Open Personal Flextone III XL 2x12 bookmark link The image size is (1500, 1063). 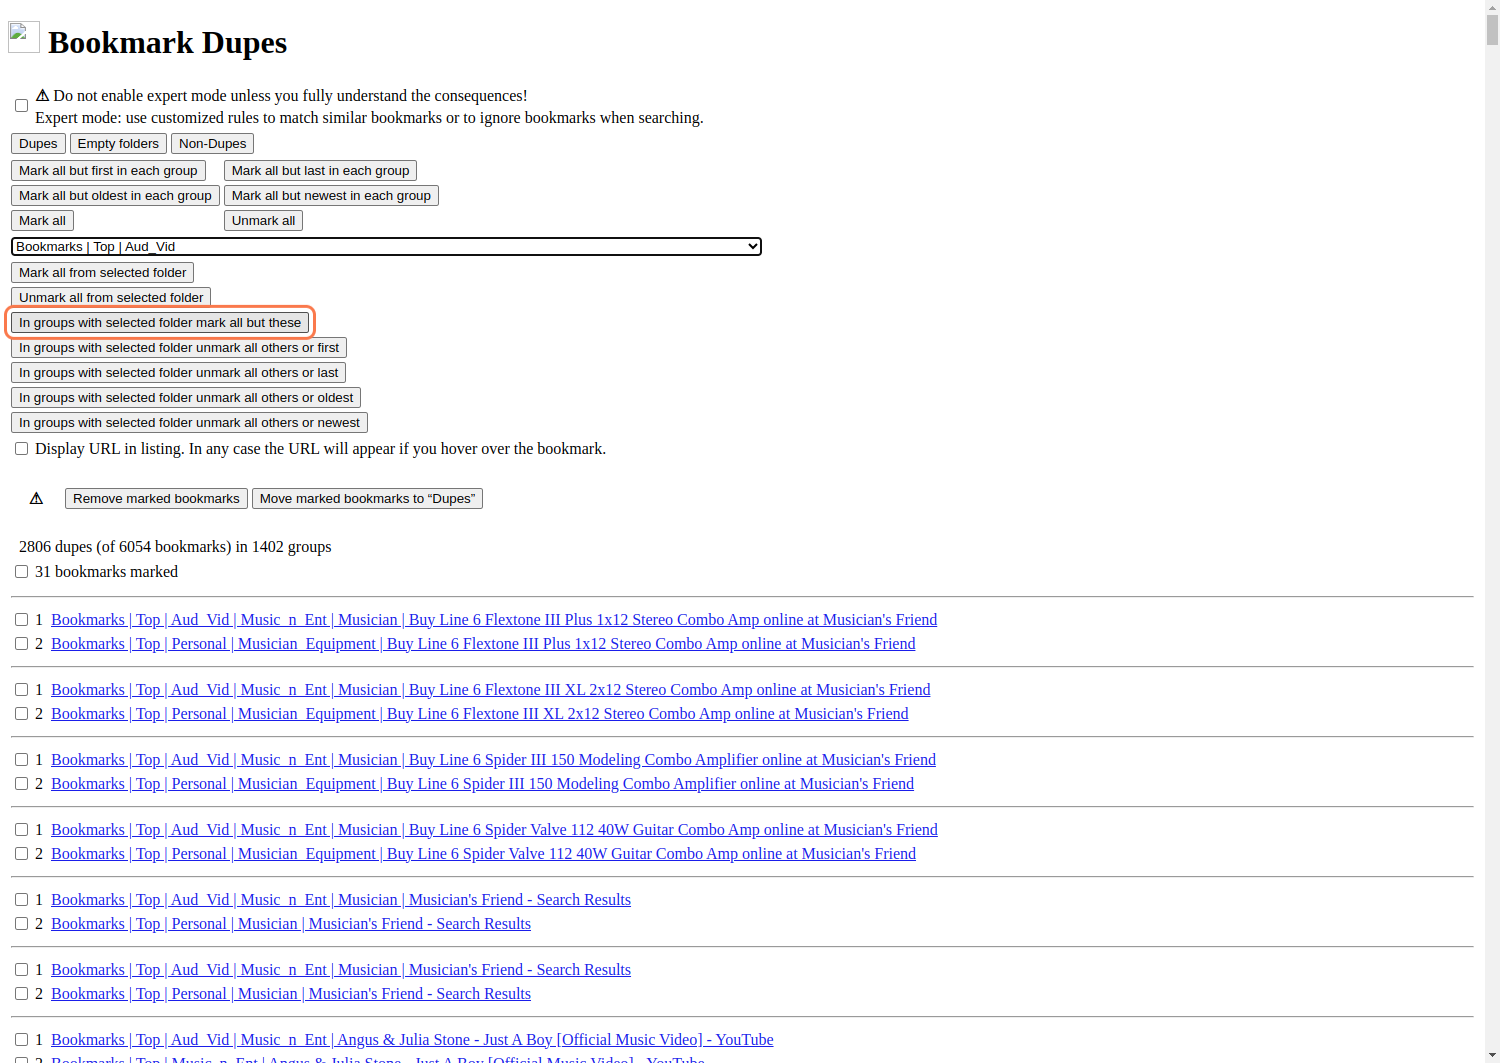480,714
